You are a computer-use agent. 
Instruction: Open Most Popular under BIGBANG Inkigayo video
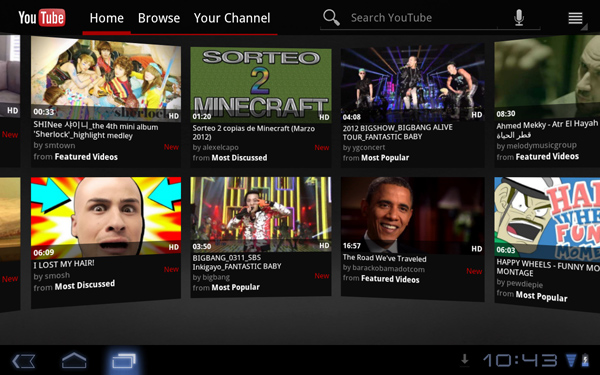tap(235, 287)
